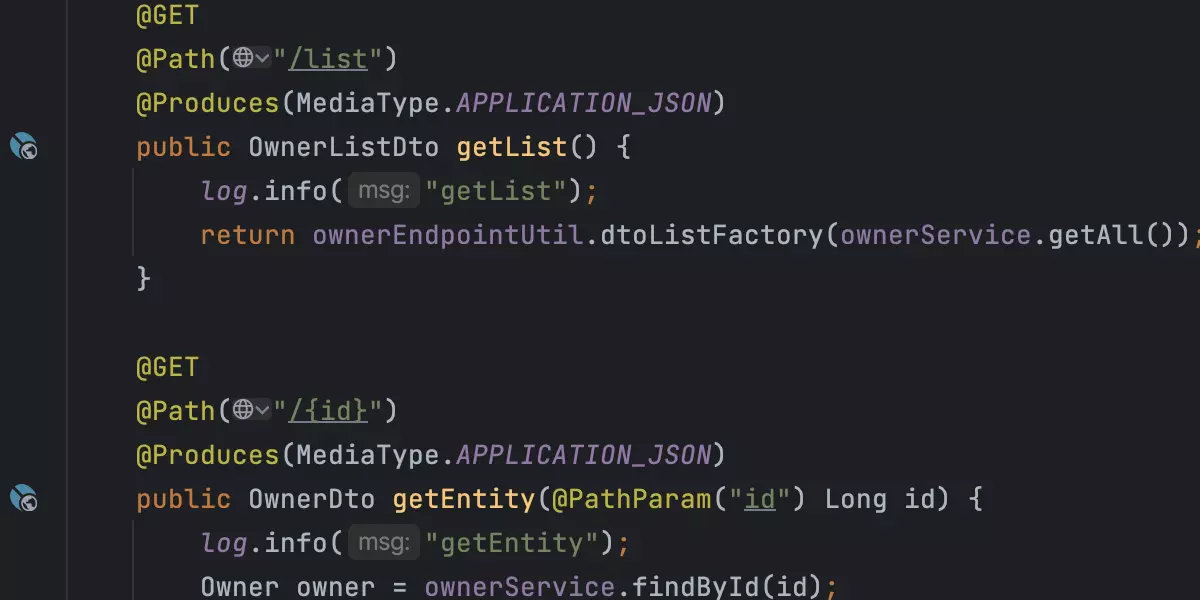
Task: Click the endpoint gutter icon beside getEntity
Action: (23, 499)
